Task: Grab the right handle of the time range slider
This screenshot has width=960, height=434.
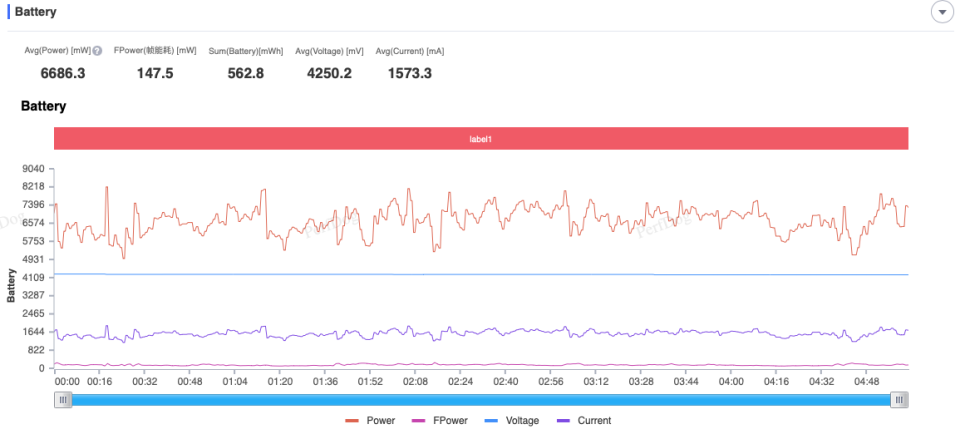Action: tap(899, 400)
